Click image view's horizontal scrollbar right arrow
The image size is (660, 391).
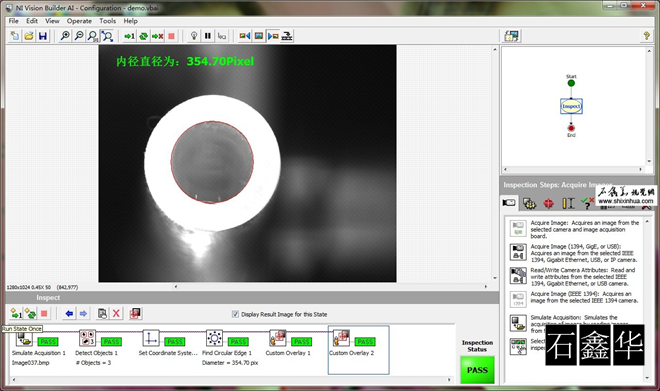[x=485, y=287]
